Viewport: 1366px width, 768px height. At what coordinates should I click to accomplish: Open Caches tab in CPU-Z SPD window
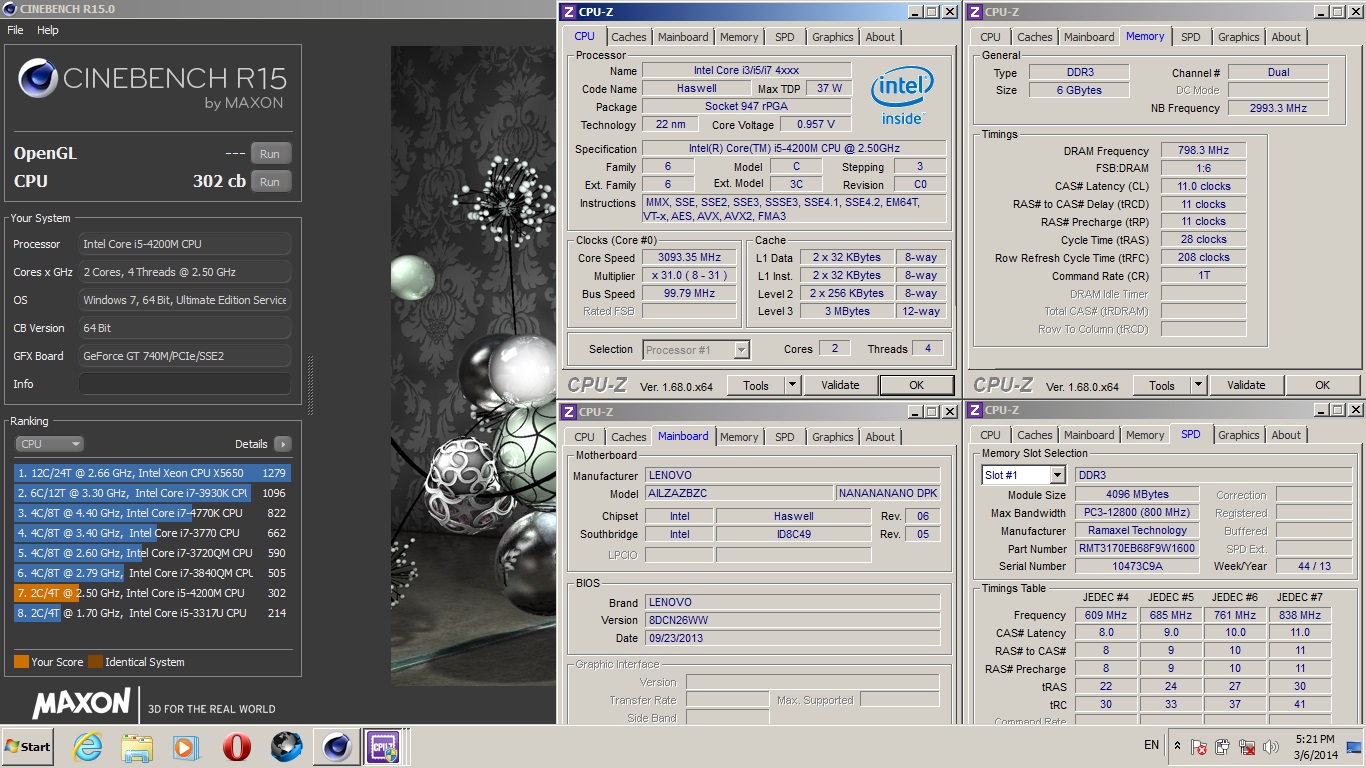[1035, 435]
